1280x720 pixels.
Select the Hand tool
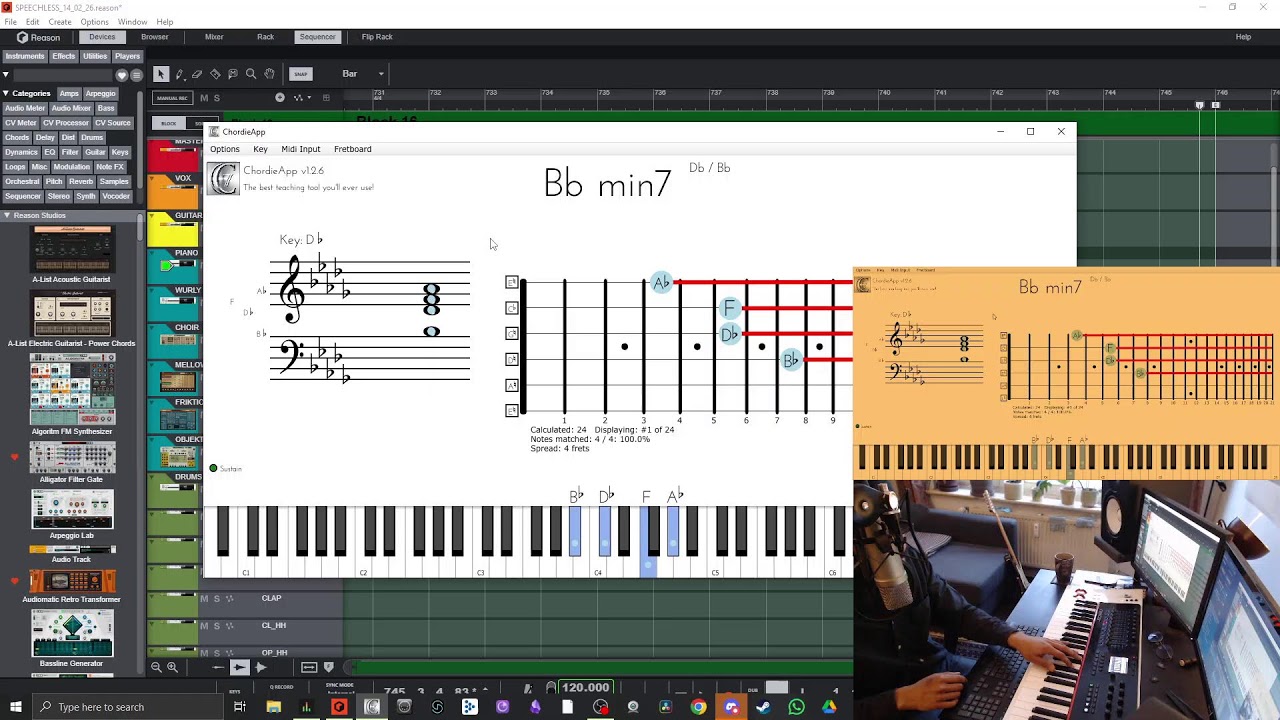coord(269,74)
